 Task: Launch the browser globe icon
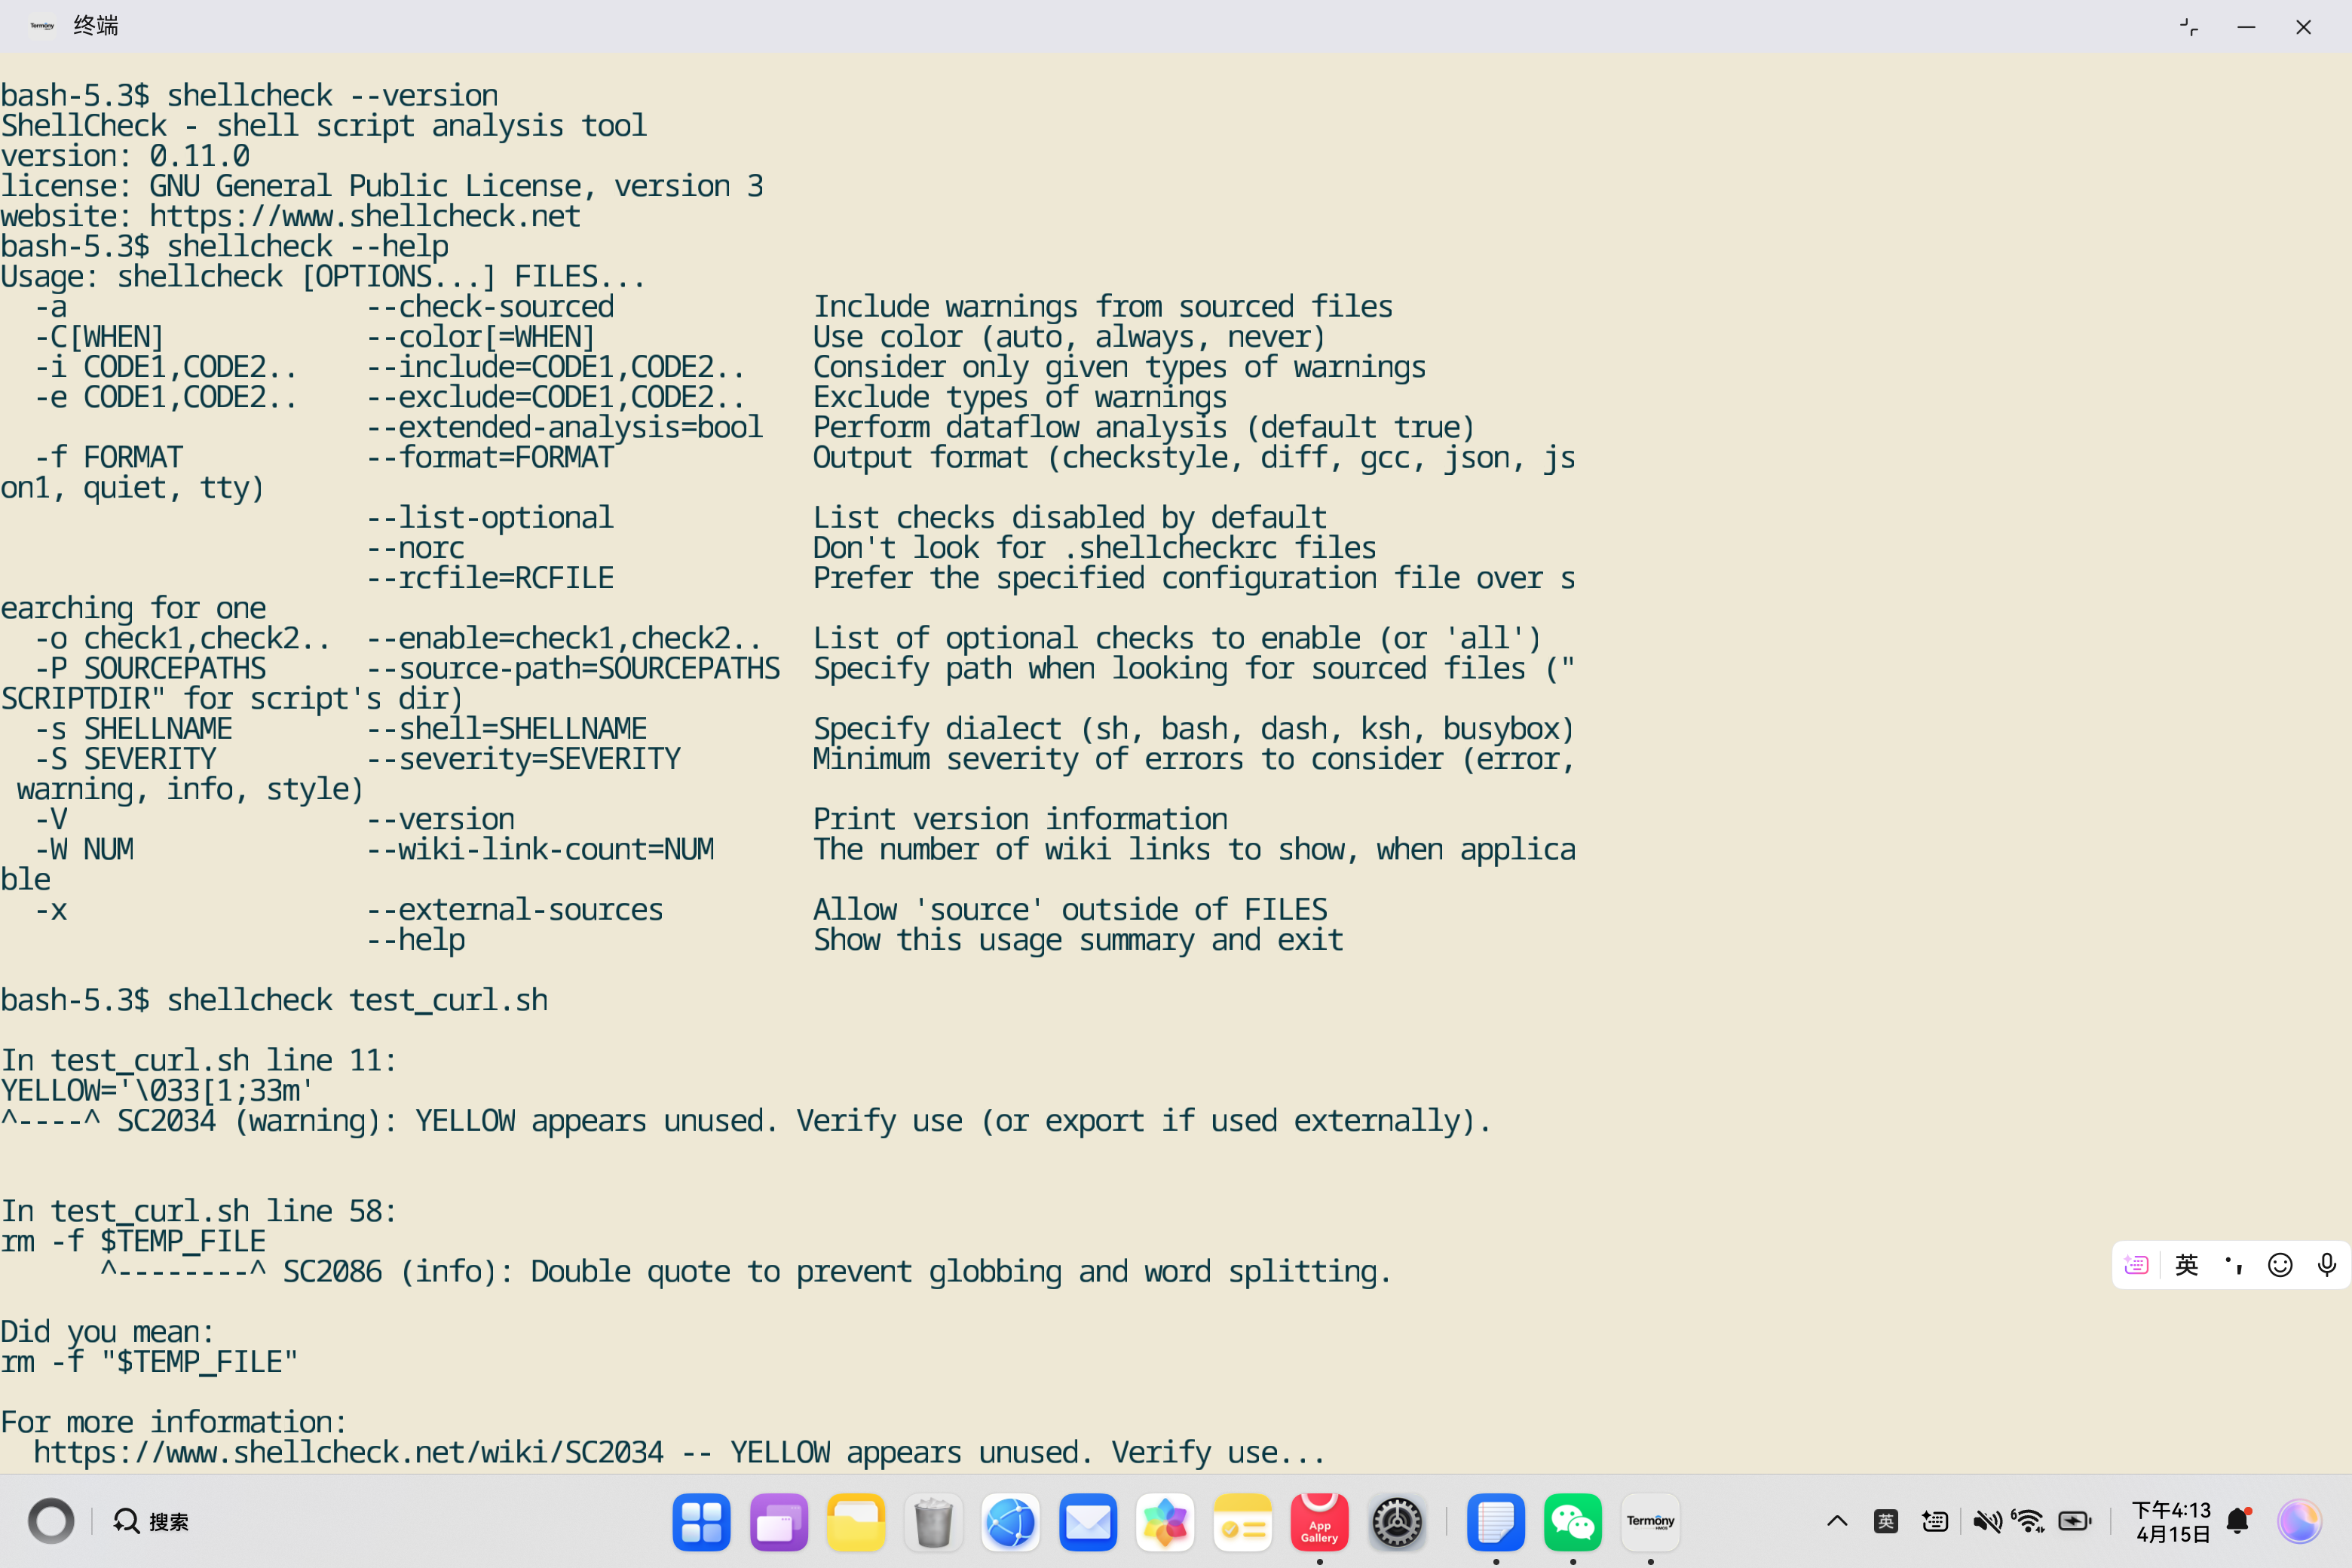[1010, 1521]
